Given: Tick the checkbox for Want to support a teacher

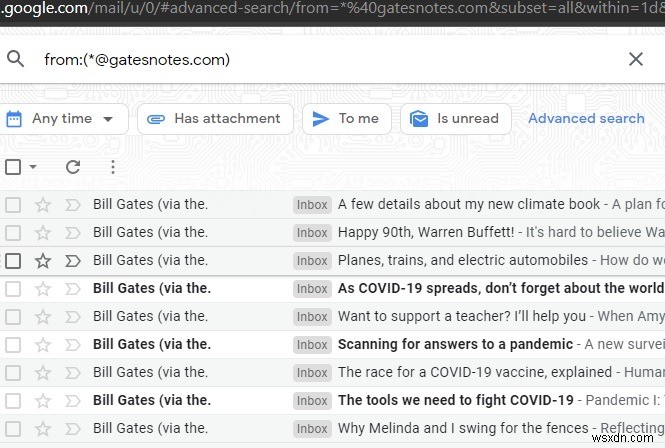Looking at the screenshot, I should click(13, 317).
